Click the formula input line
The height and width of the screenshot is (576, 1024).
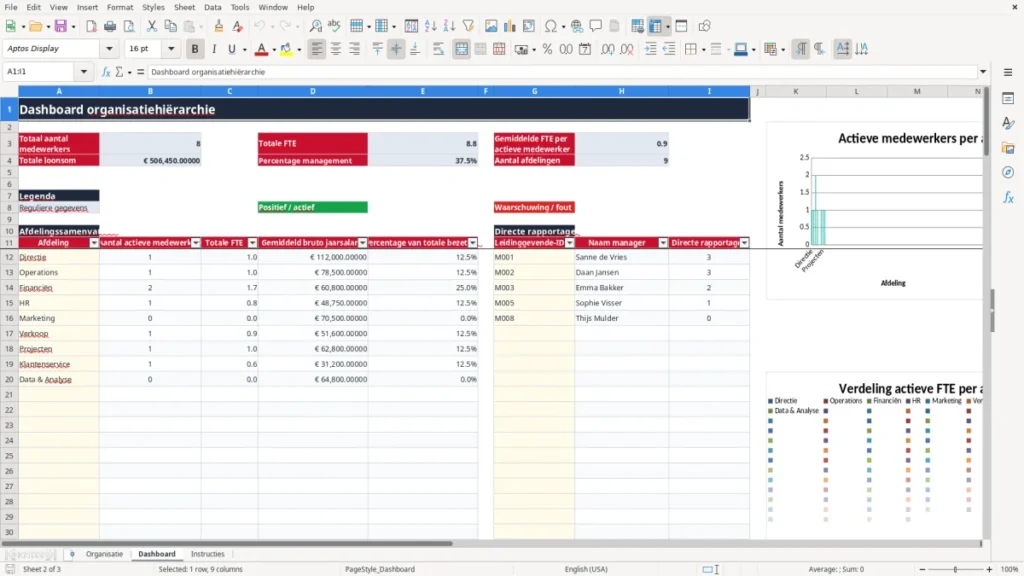(x=562, y=72)
